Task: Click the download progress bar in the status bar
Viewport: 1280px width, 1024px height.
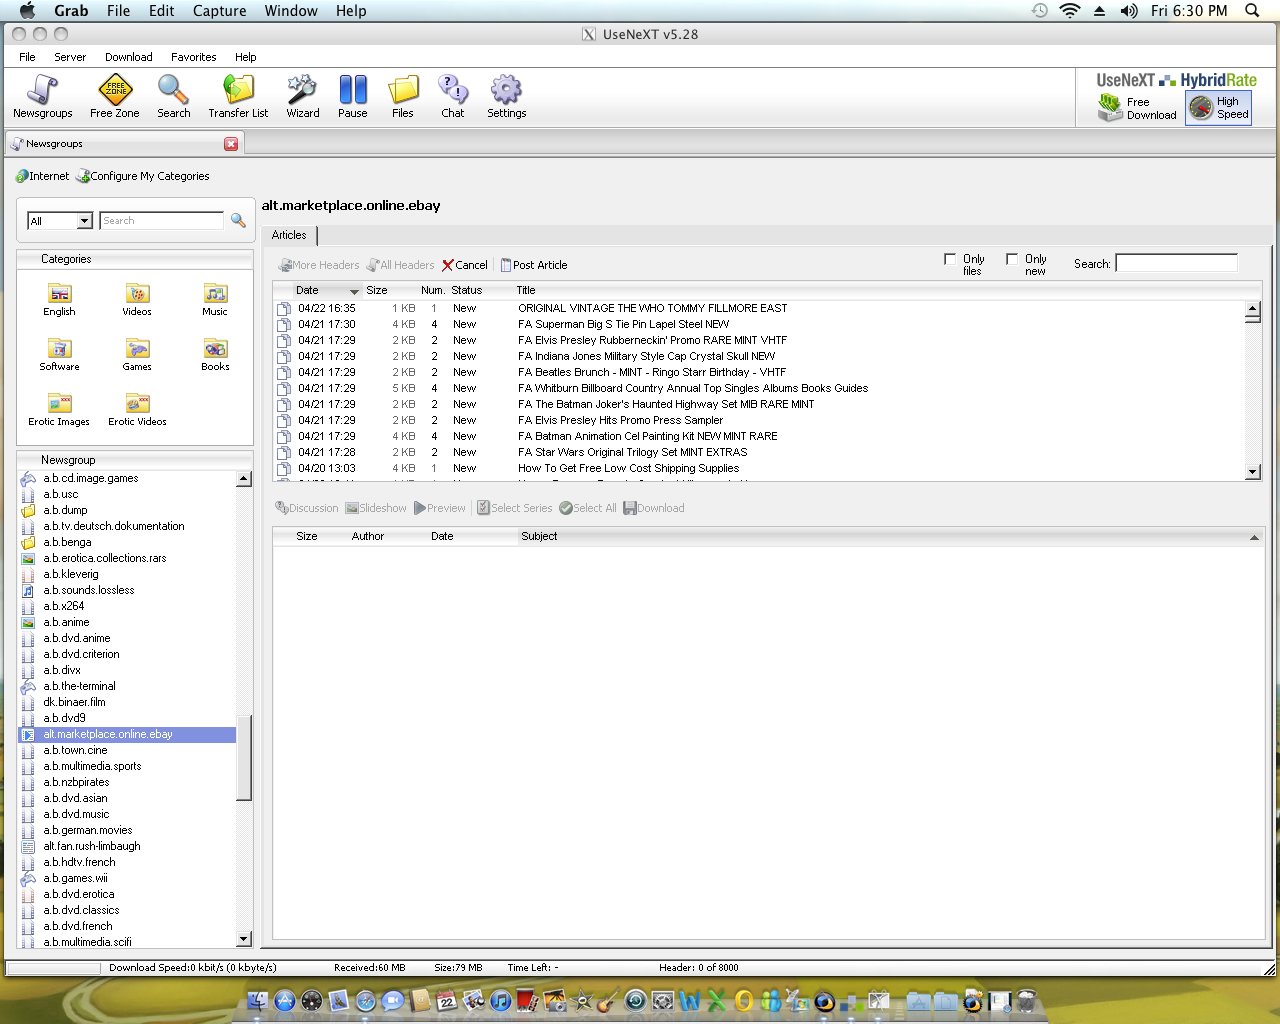Action: [x=55, y=968]
